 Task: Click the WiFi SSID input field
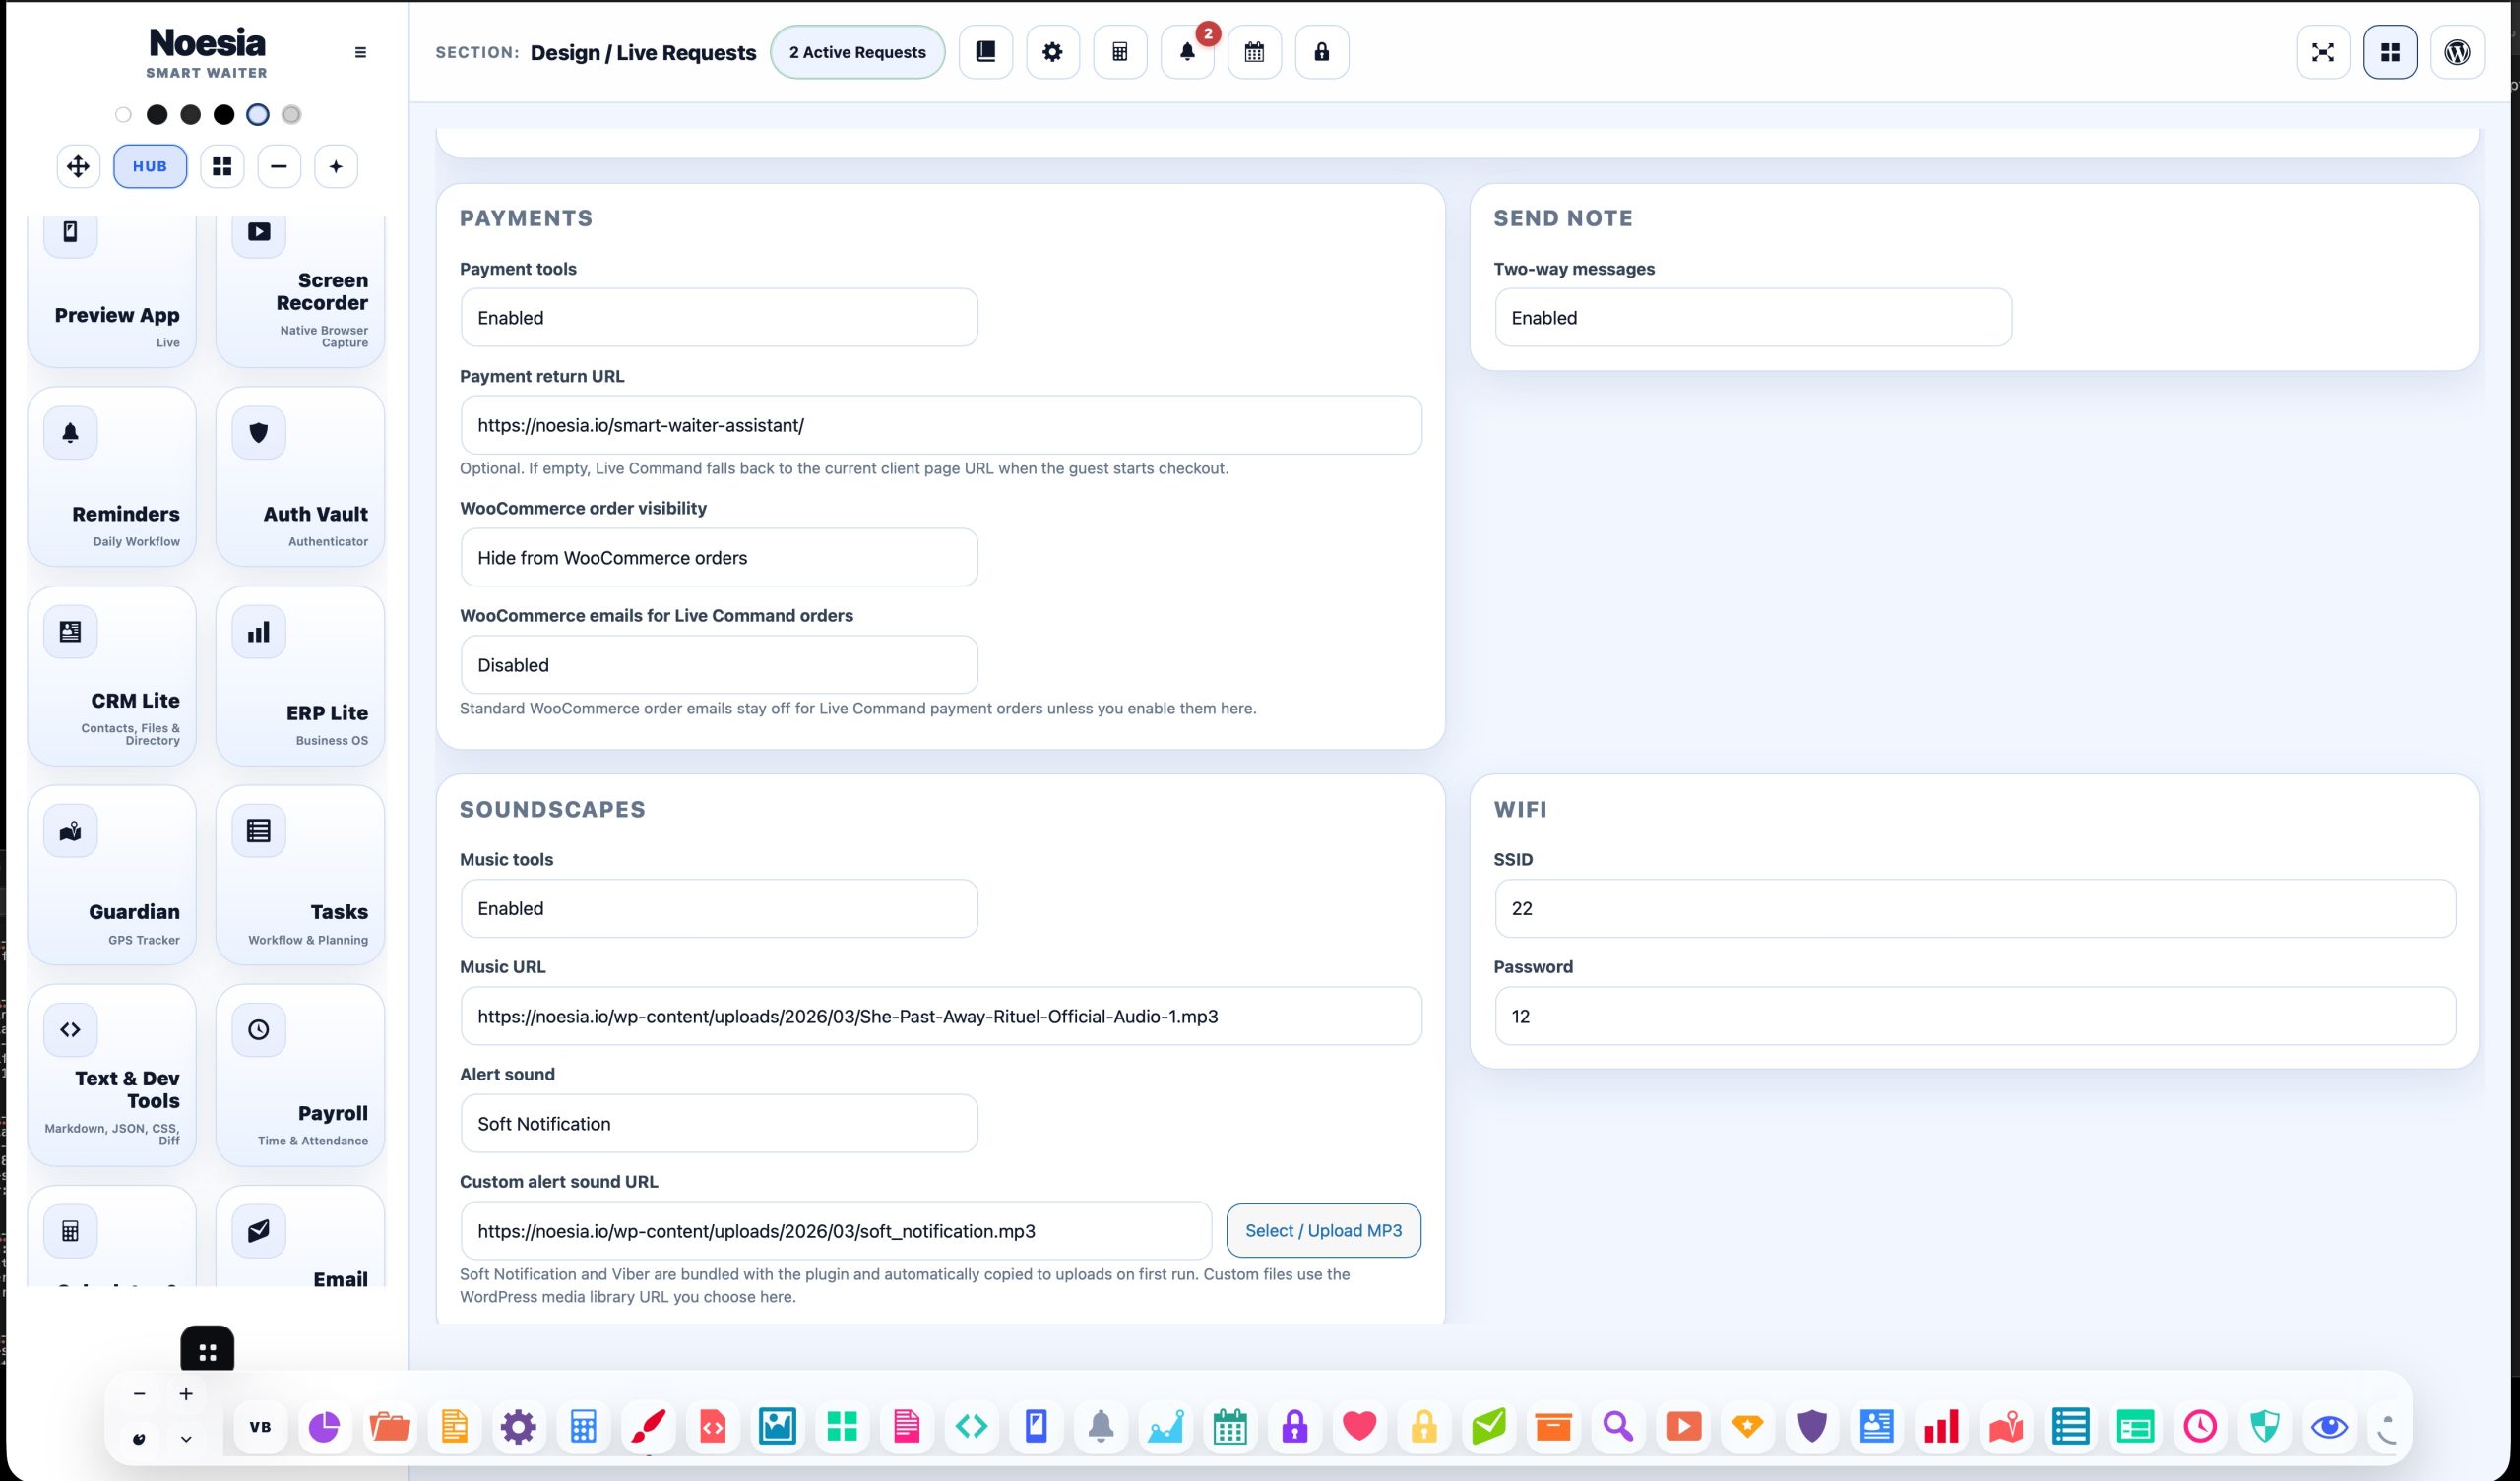1975,909
